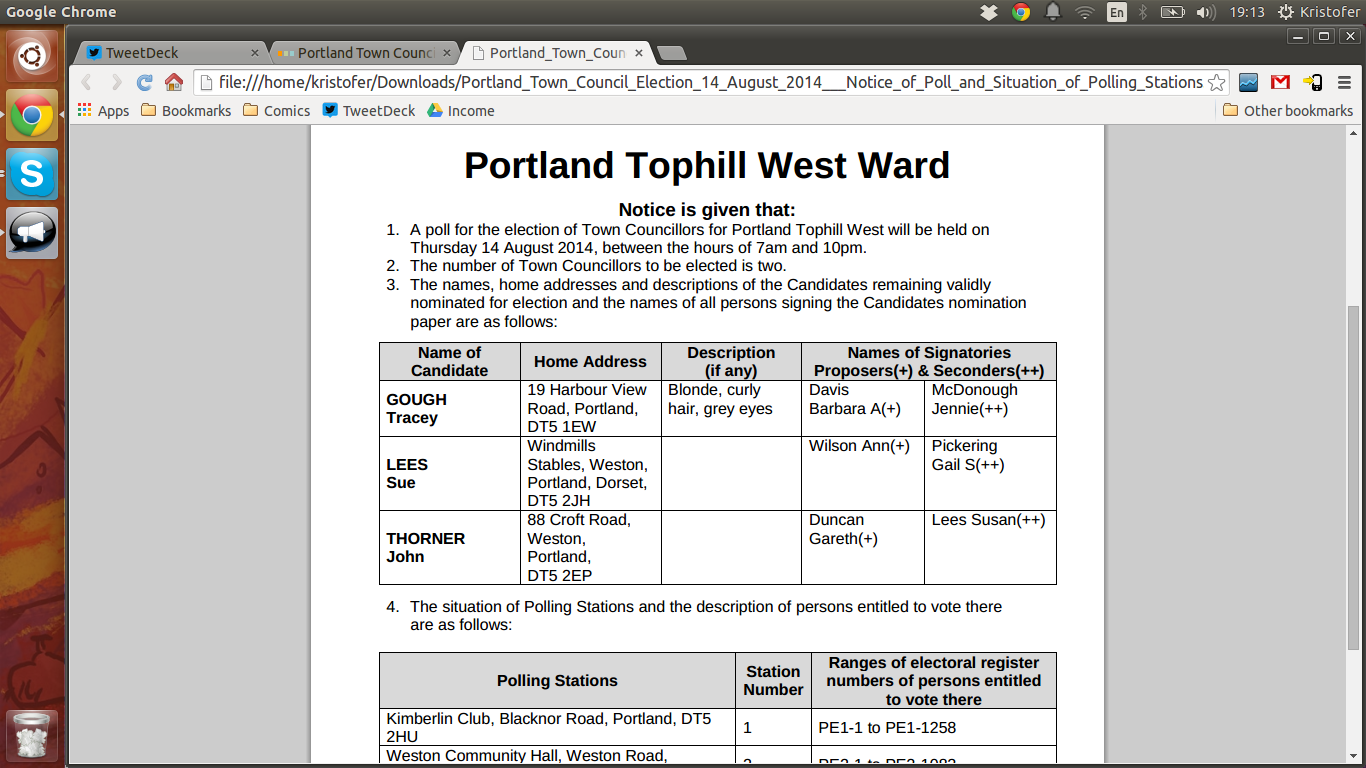Open notifications bell in top panel
This screenshot has width=1366, height=768.
tap(1053, 12)
